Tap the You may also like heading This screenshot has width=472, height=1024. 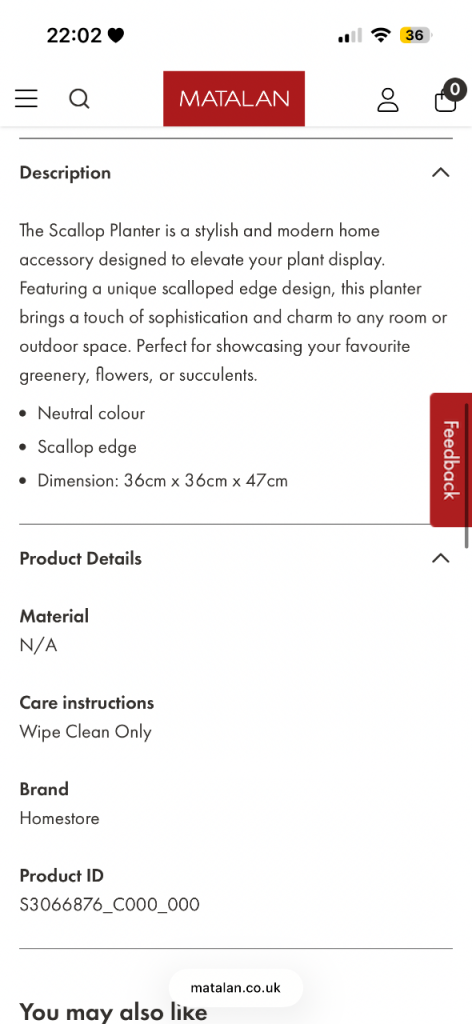tap(114, 1012)
